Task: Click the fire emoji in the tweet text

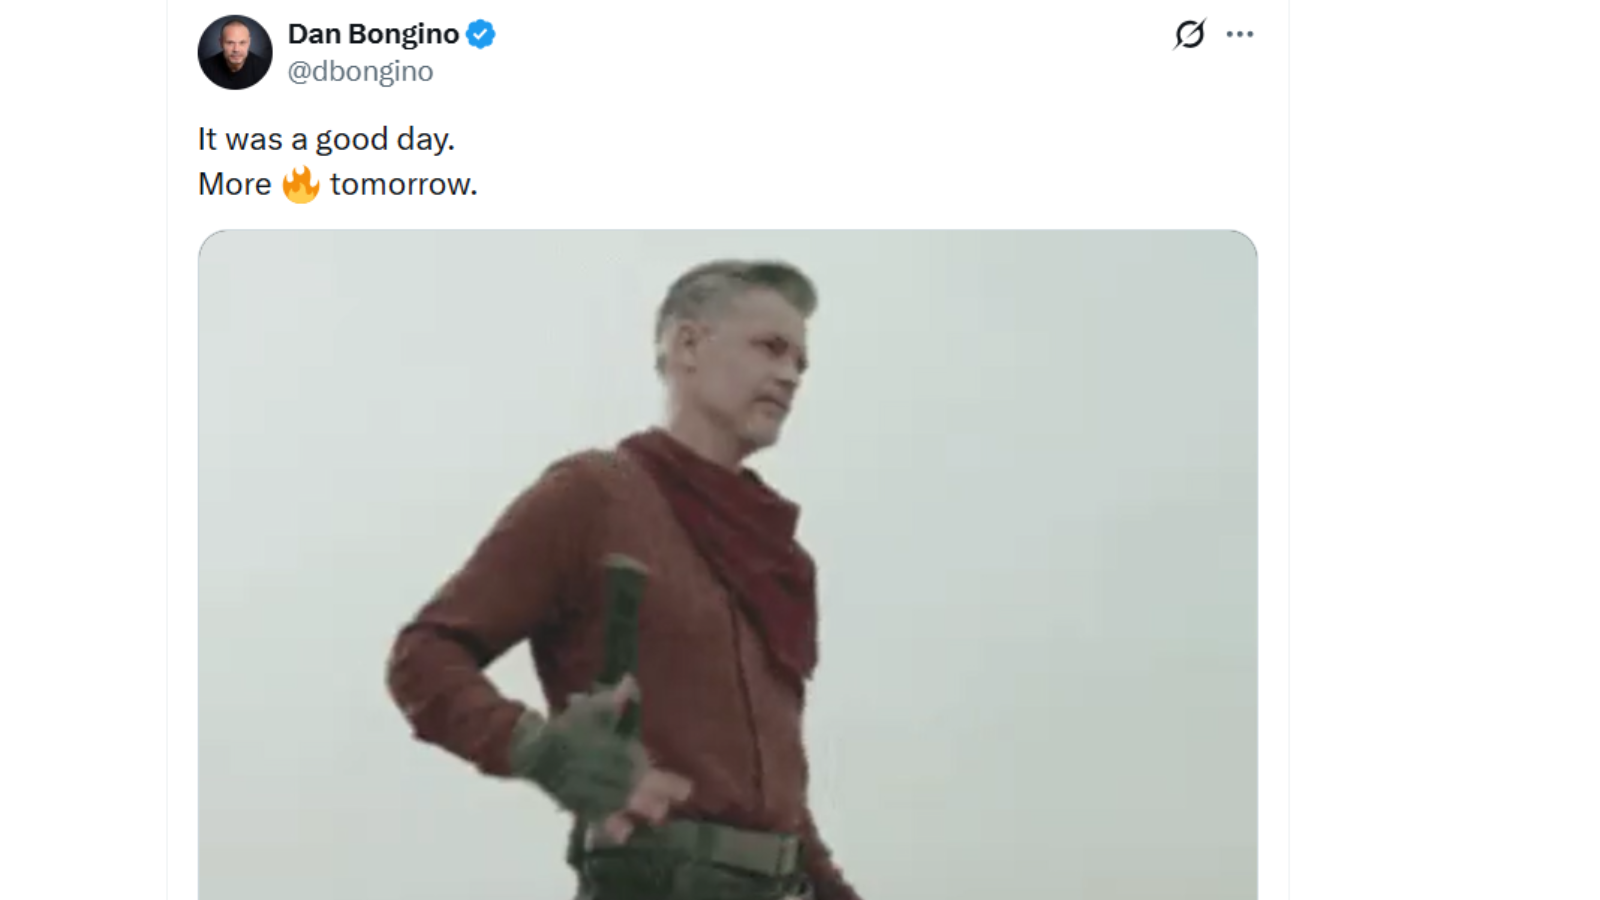Action: click(x=302, y=184)
